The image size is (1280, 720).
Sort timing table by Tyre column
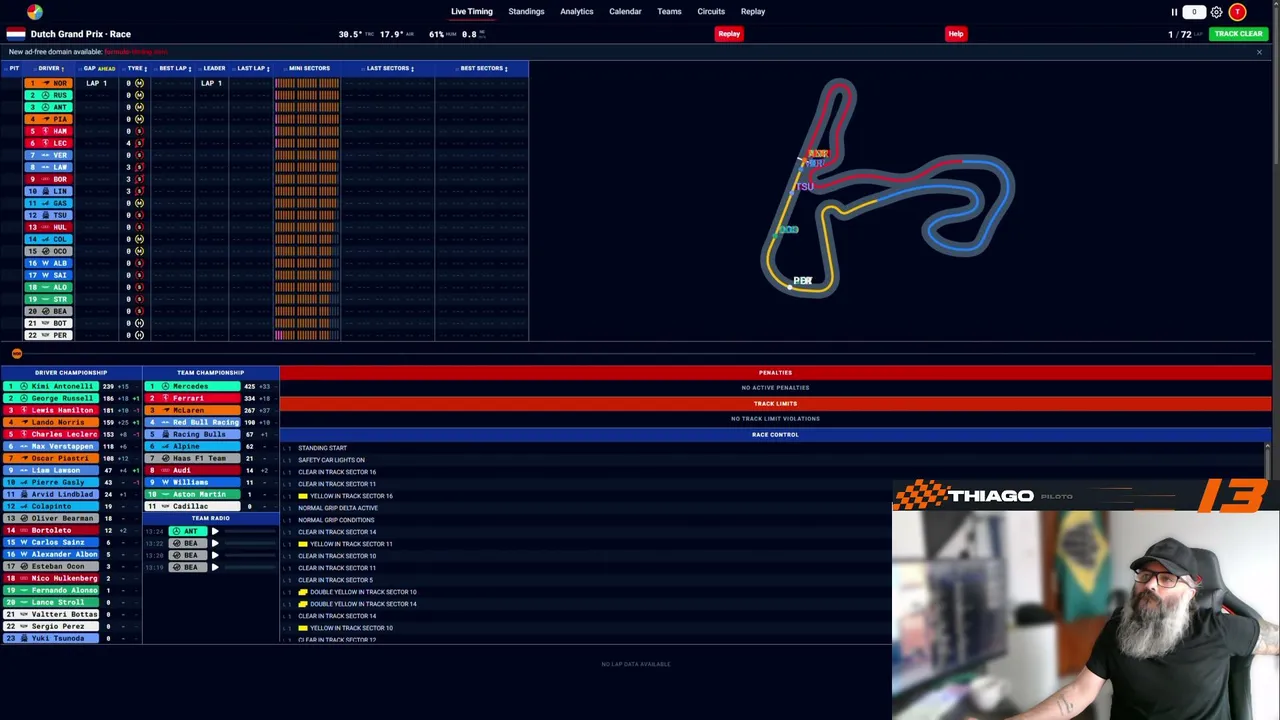tap(135, 69)
